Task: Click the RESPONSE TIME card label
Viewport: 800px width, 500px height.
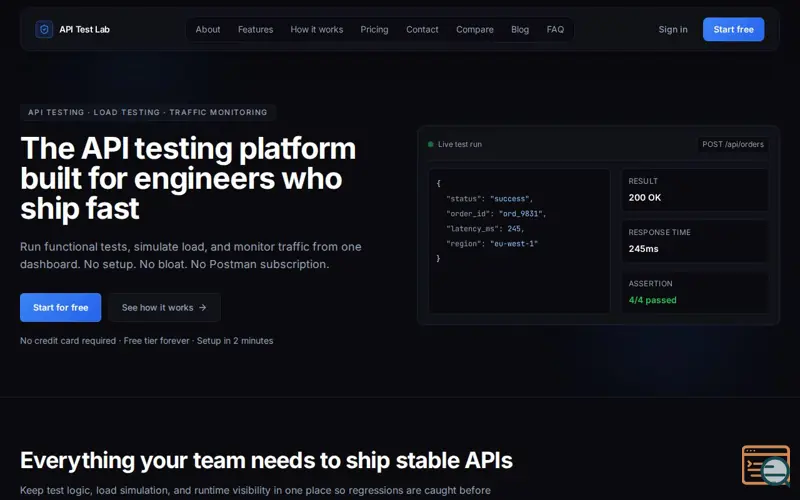Action: pos(659,232)
